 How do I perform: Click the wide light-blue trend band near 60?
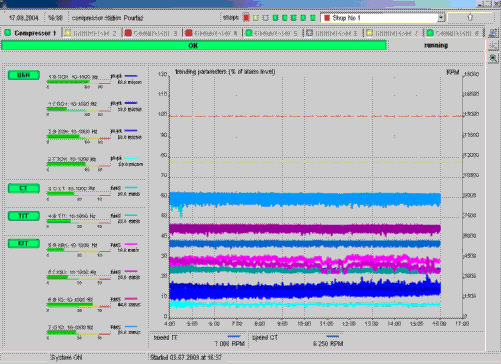pos(305,199)
